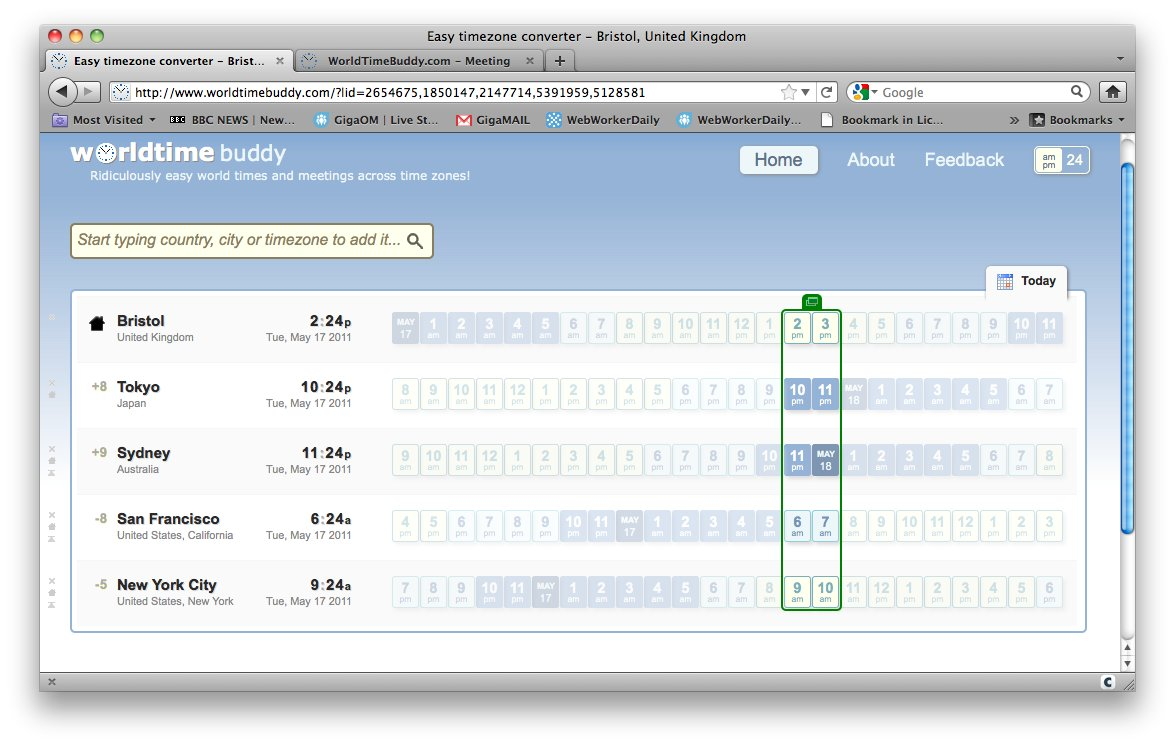This screenshot has height=746, width=1175.
Task: Show more bookmarks with the chevron
Action: [1013, 120]
